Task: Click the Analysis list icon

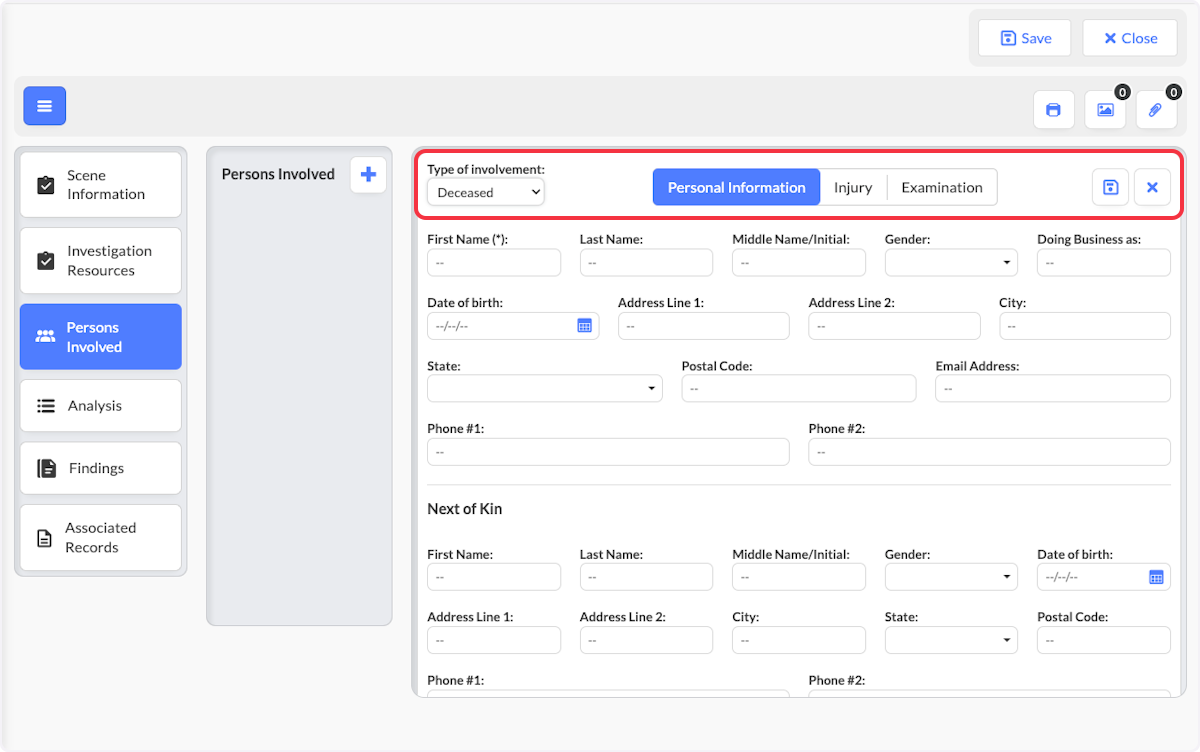Action: point(45,406)
